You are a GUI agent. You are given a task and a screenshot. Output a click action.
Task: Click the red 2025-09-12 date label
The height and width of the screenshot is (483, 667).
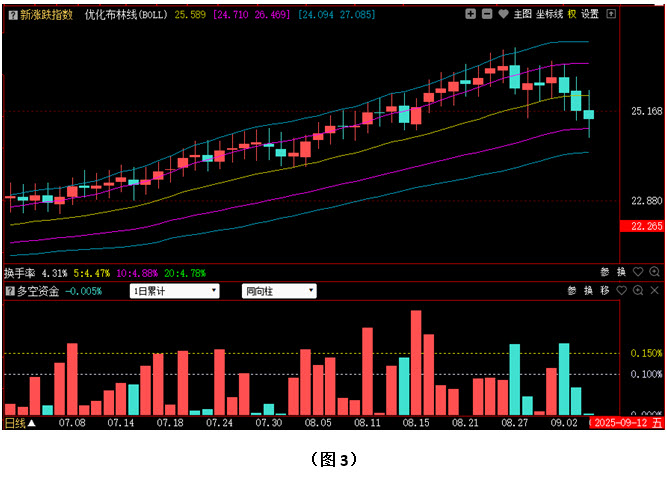tap(627, 423)
